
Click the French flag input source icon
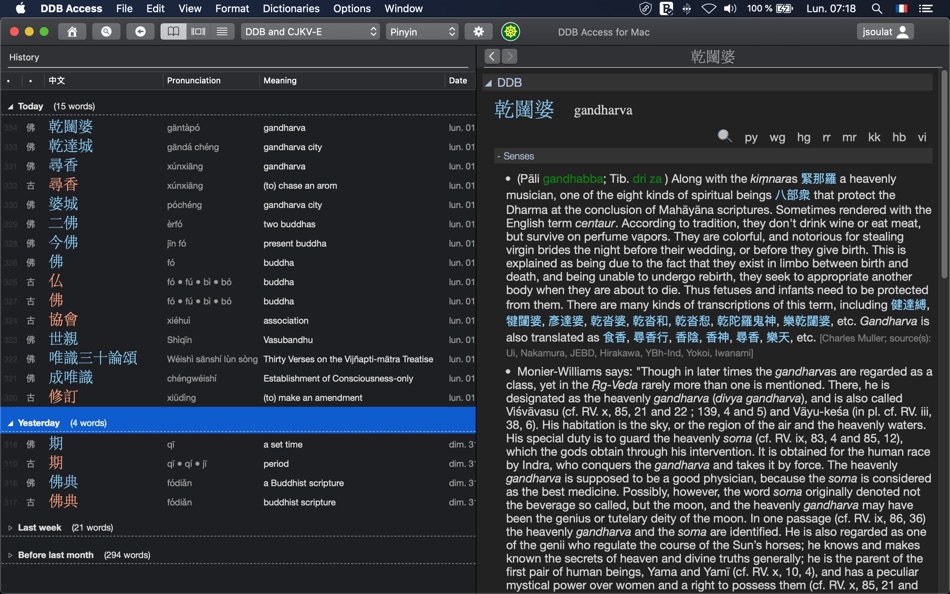[902, 8]
